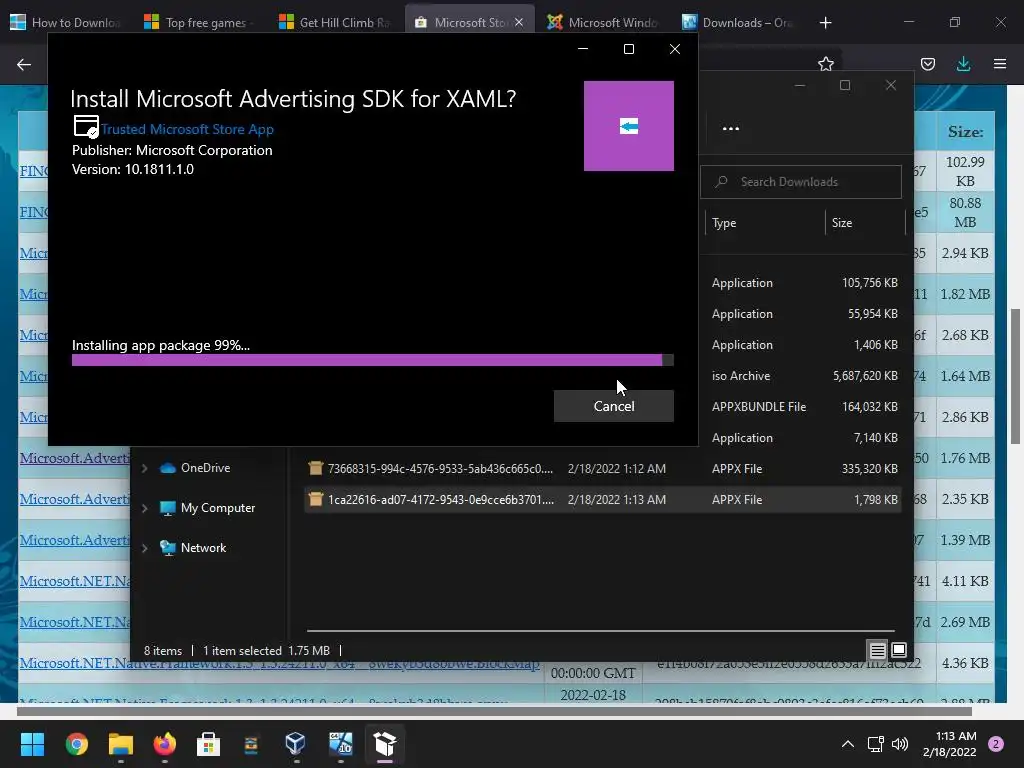Select My Computer in navigation pane
Screen dimensions: 1024x768
pos(217,508)
